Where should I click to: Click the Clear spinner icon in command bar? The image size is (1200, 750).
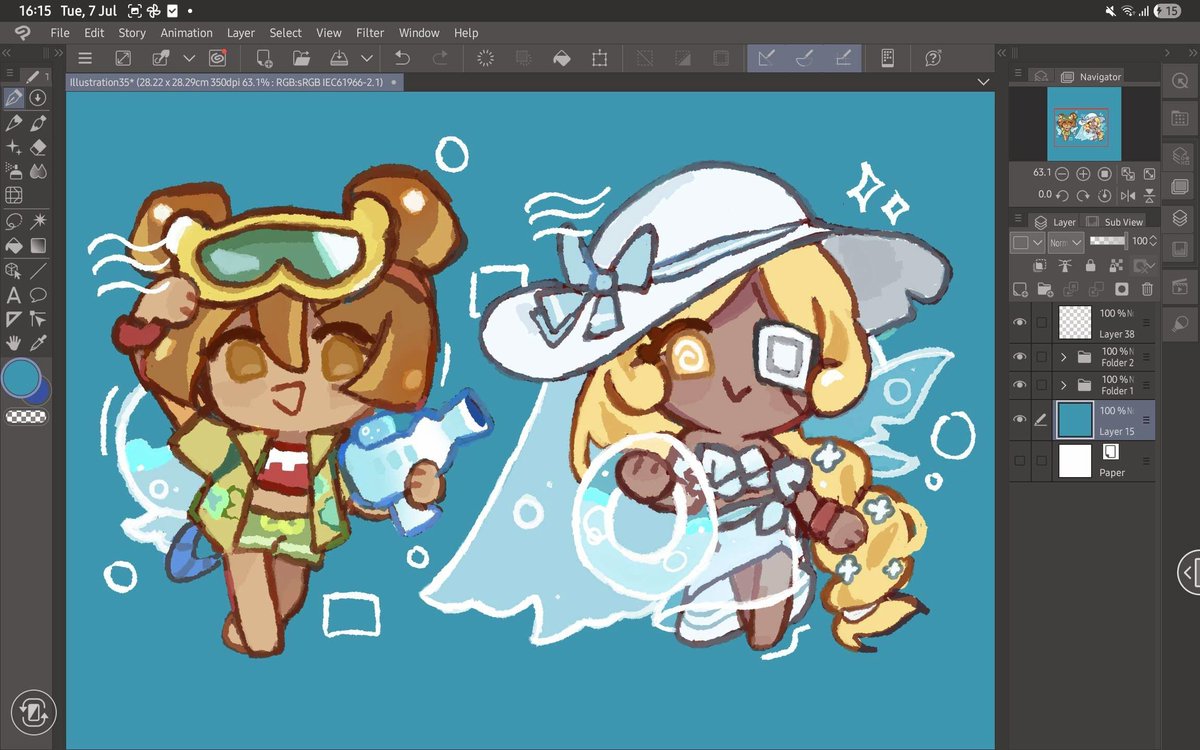point(486,58)
